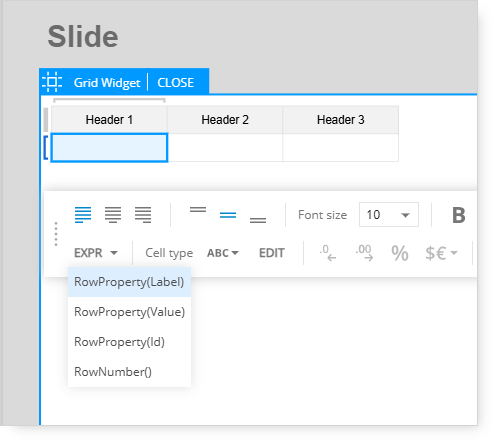Click the CLOSE button of Grid Widget
This screenshot has height=441, width=493.
176,82
